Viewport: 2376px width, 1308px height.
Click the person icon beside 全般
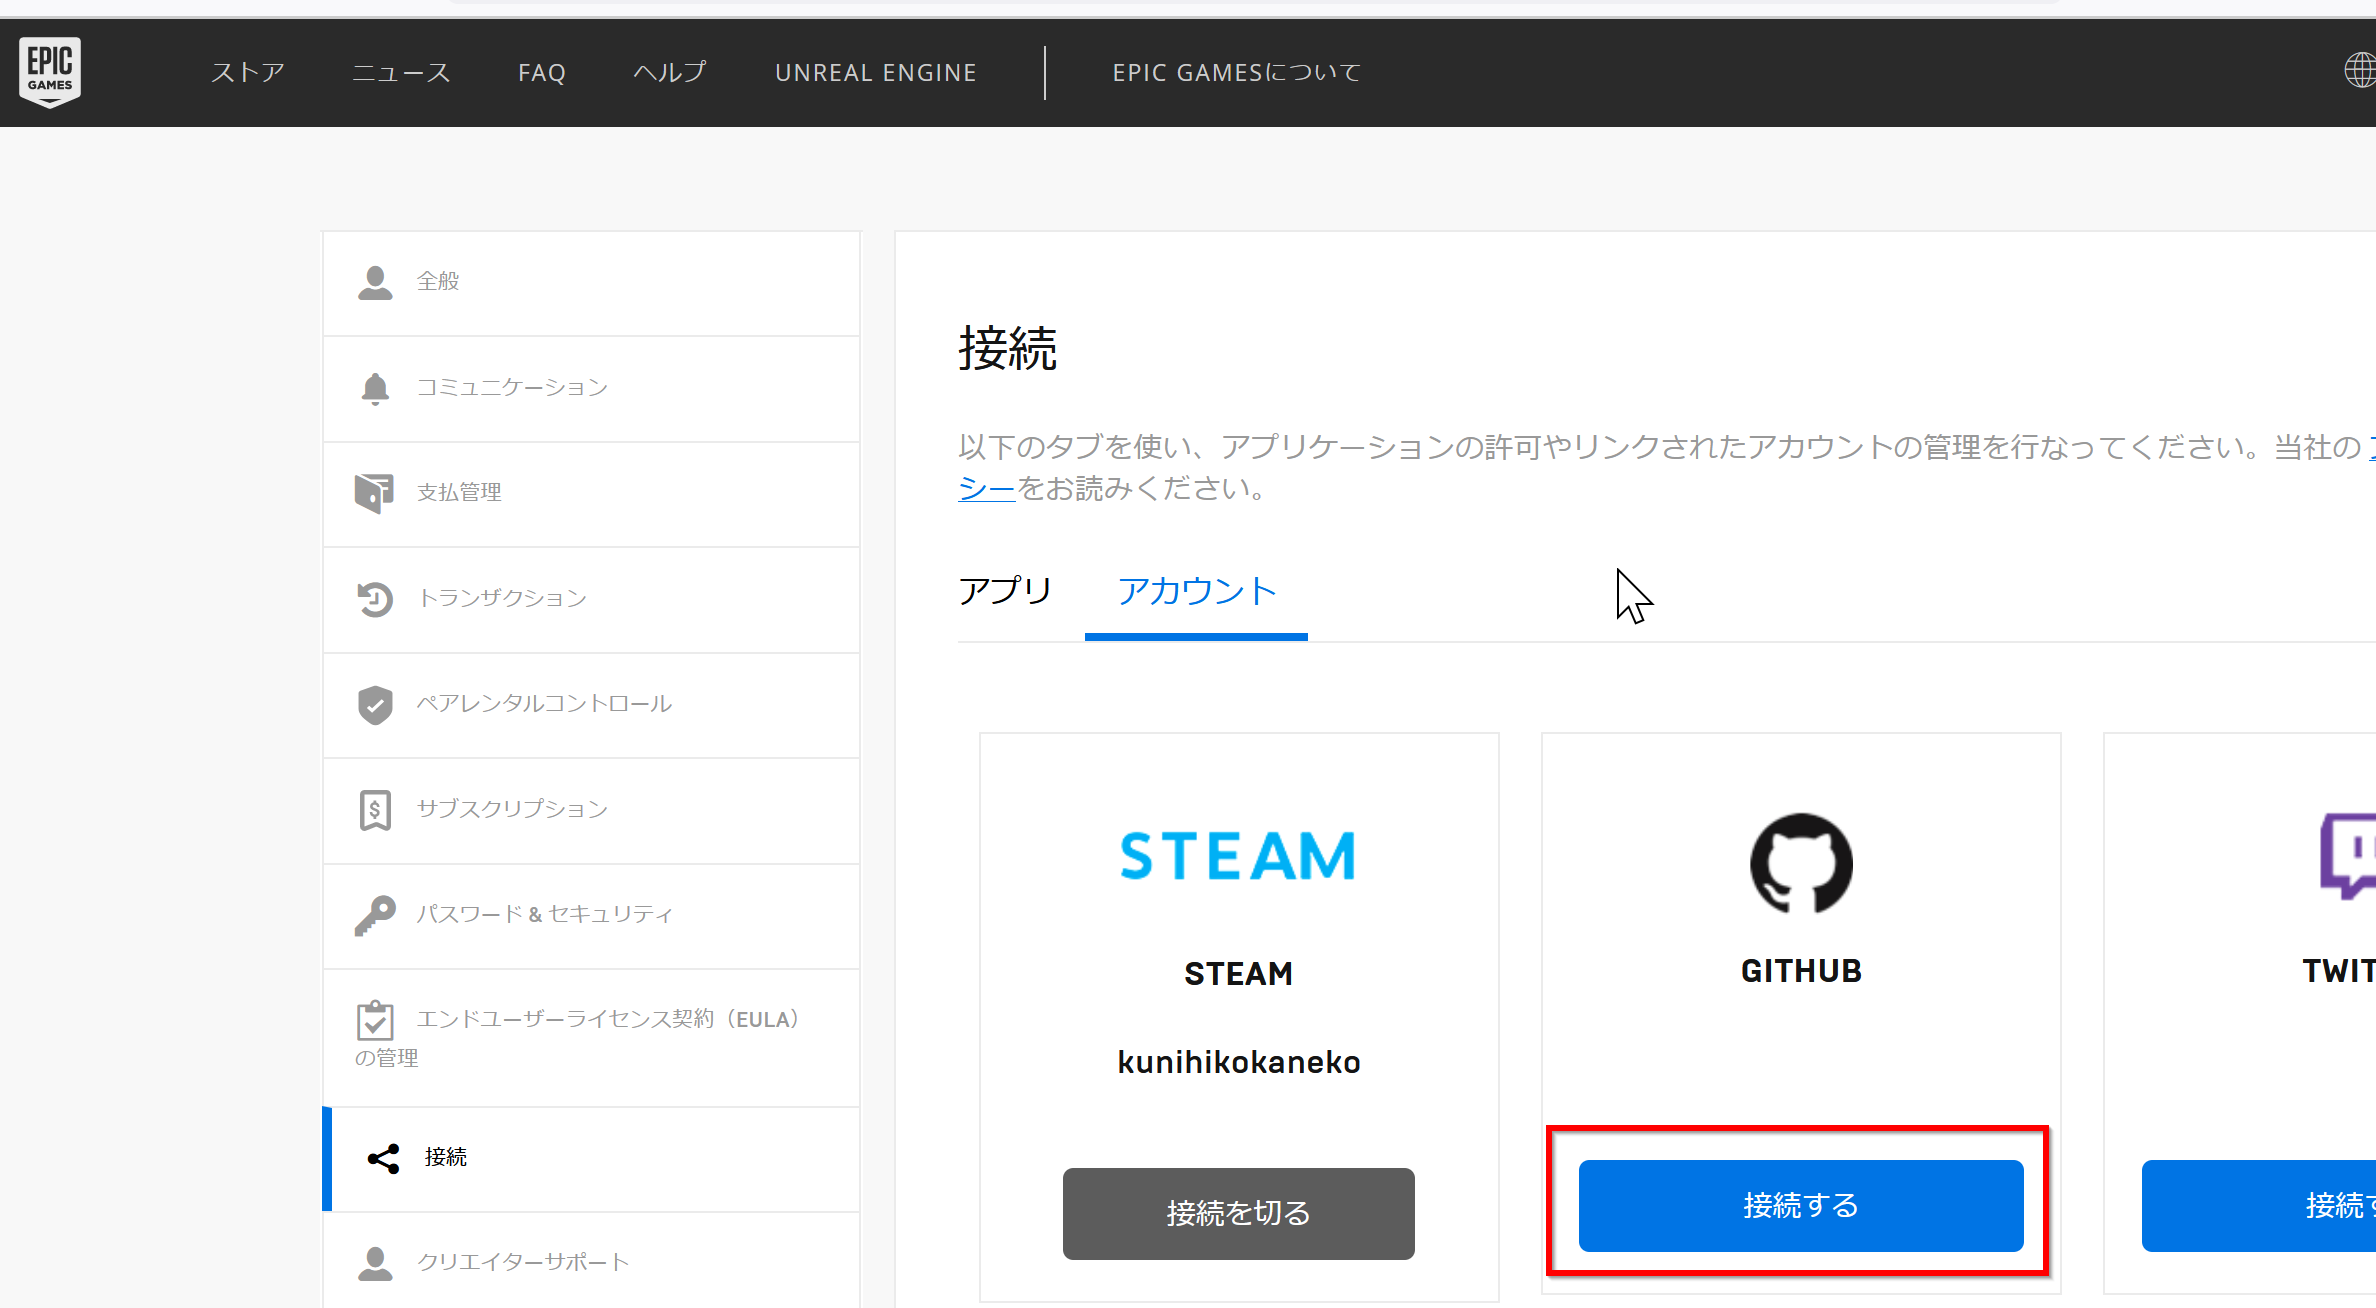point(375,283)
